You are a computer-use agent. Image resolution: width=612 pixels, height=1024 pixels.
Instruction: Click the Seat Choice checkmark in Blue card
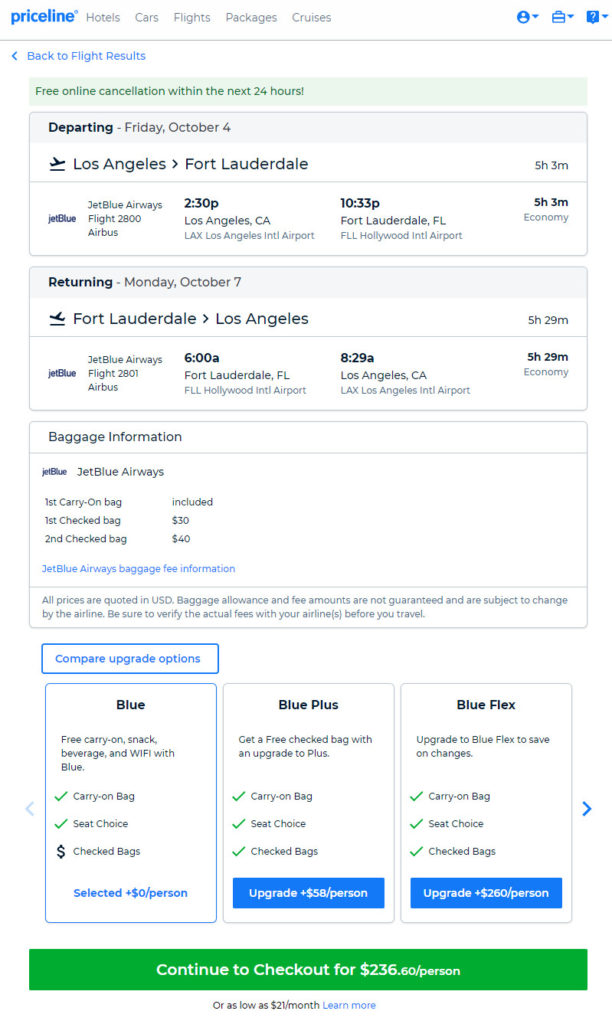tap(61, 824)
